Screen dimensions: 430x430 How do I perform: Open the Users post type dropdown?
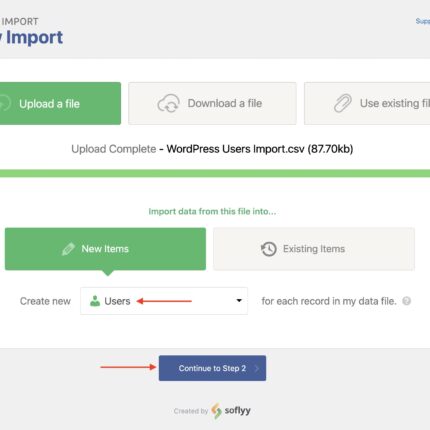pyautogui.click(x=164, y=301)
